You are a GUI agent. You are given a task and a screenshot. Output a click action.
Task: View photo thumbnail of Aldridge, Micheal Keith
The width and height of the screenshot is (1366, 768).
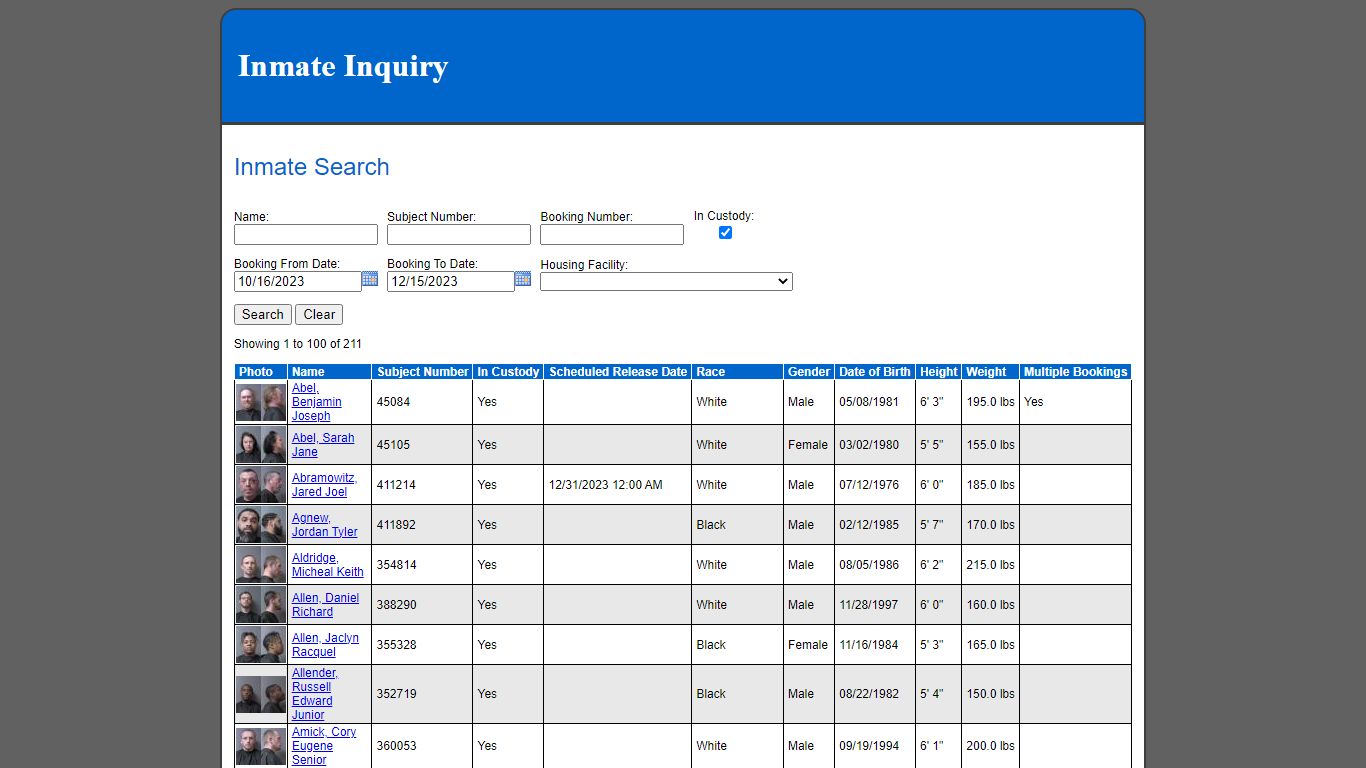tap(261, 565)
